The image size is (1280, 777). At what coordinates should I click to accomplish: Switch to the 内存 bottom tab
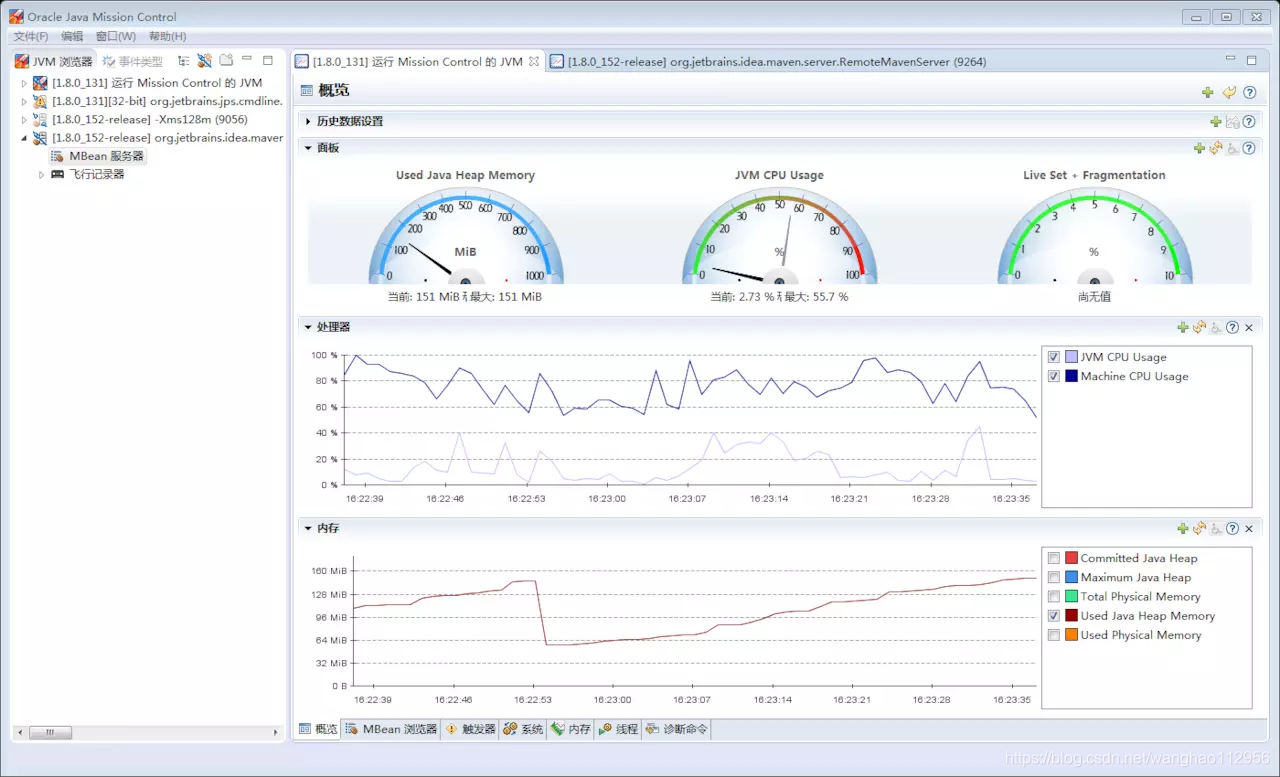coord(571,729)
